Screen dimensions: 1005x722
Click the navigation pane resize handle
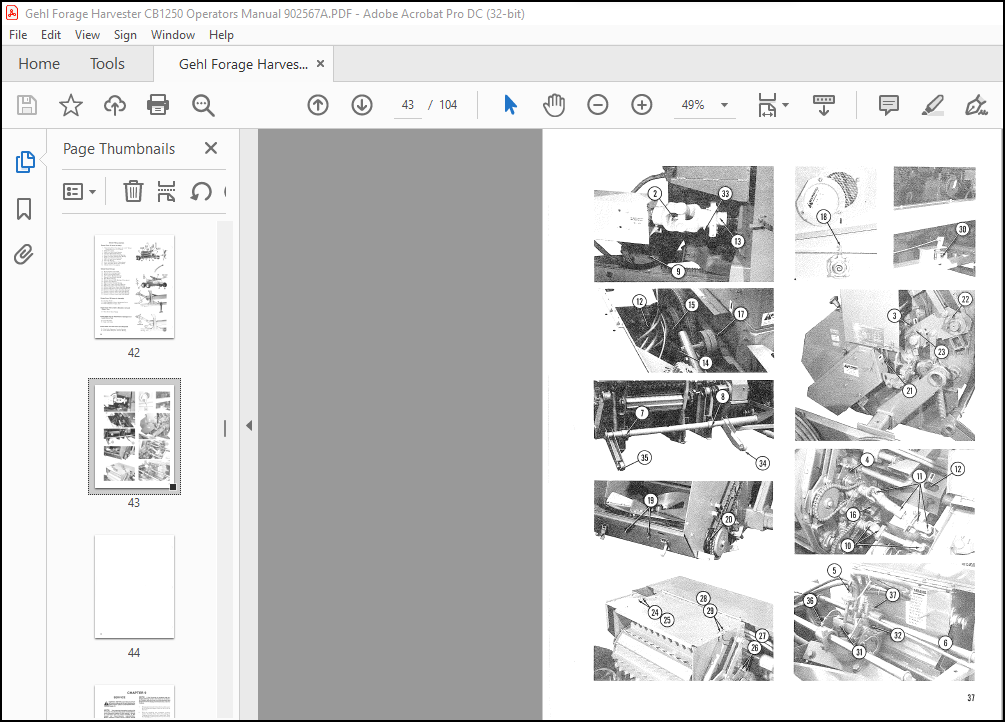[225, 428]
